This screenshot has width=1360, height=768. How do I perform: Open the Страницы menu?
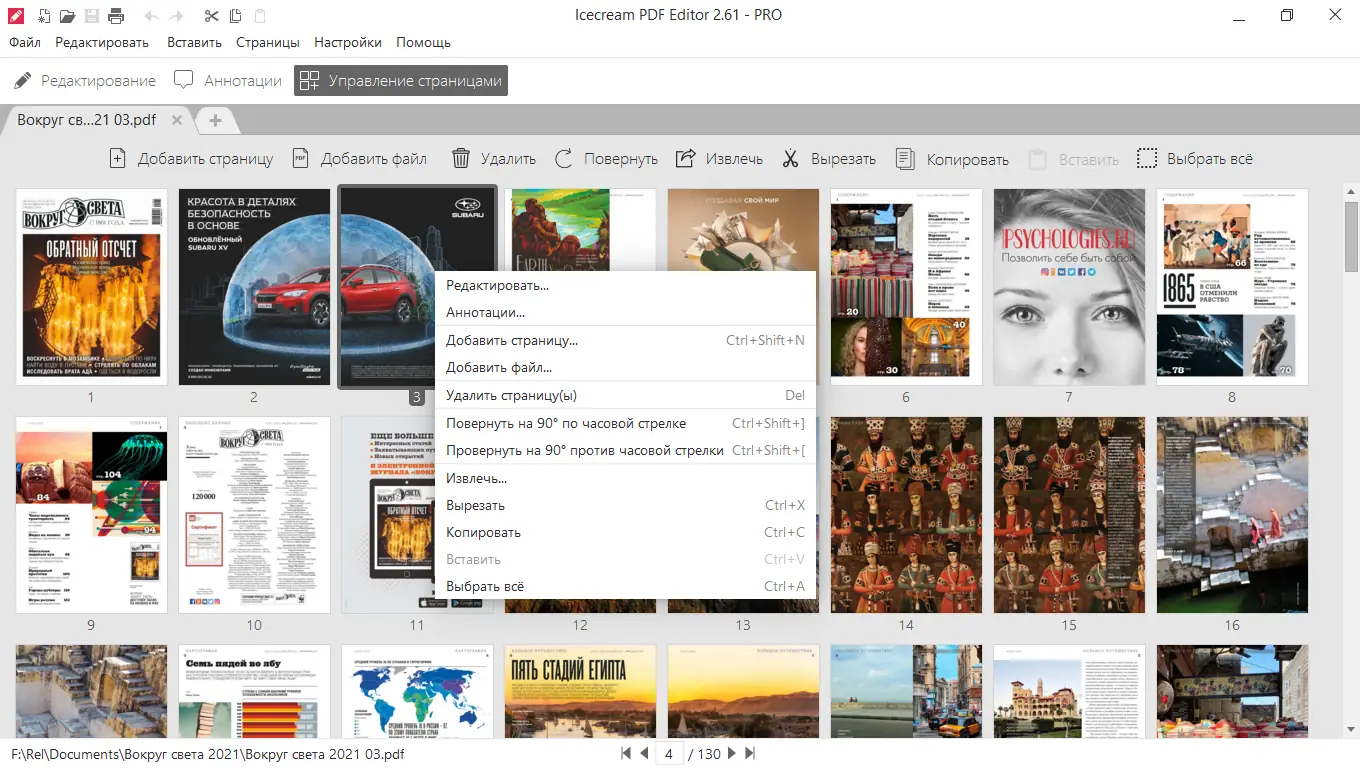[x=268, y=43]
